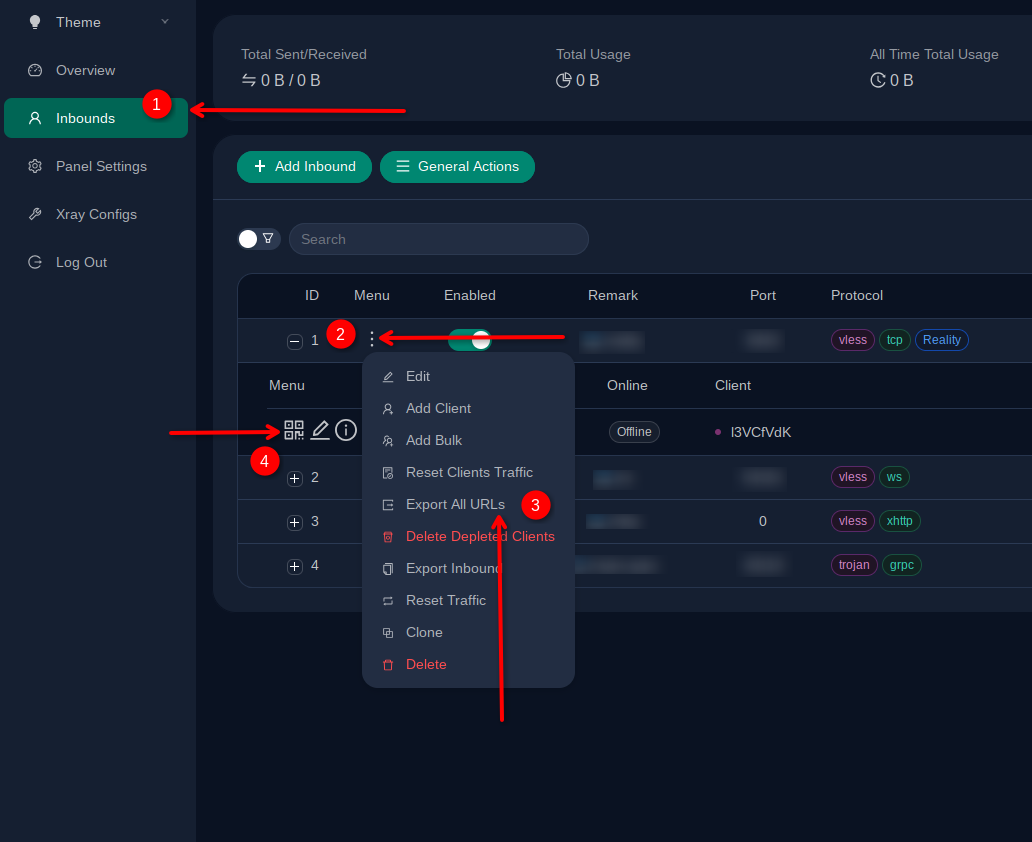The image size is (1032, 842).
Task: Click the QR code icon for client
Action: 294,430
